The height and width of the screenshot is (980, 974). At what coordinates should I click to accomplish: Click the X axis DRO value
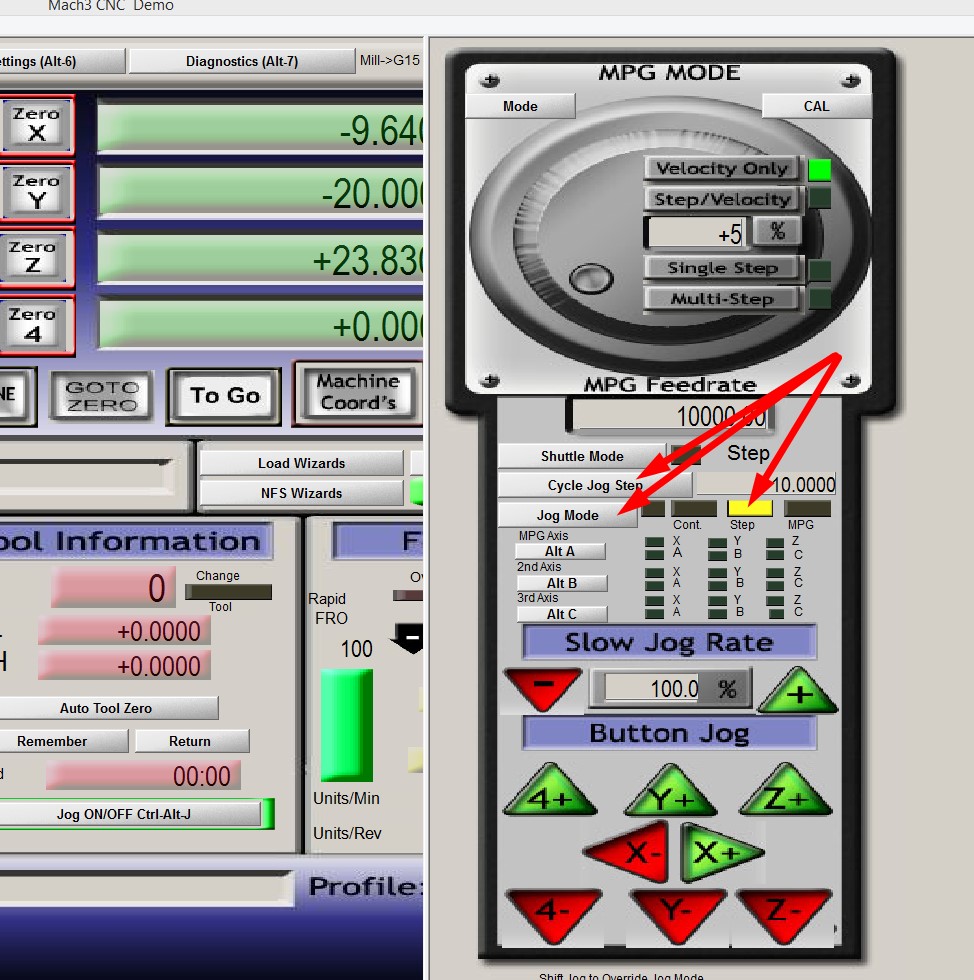coord(261,129)
